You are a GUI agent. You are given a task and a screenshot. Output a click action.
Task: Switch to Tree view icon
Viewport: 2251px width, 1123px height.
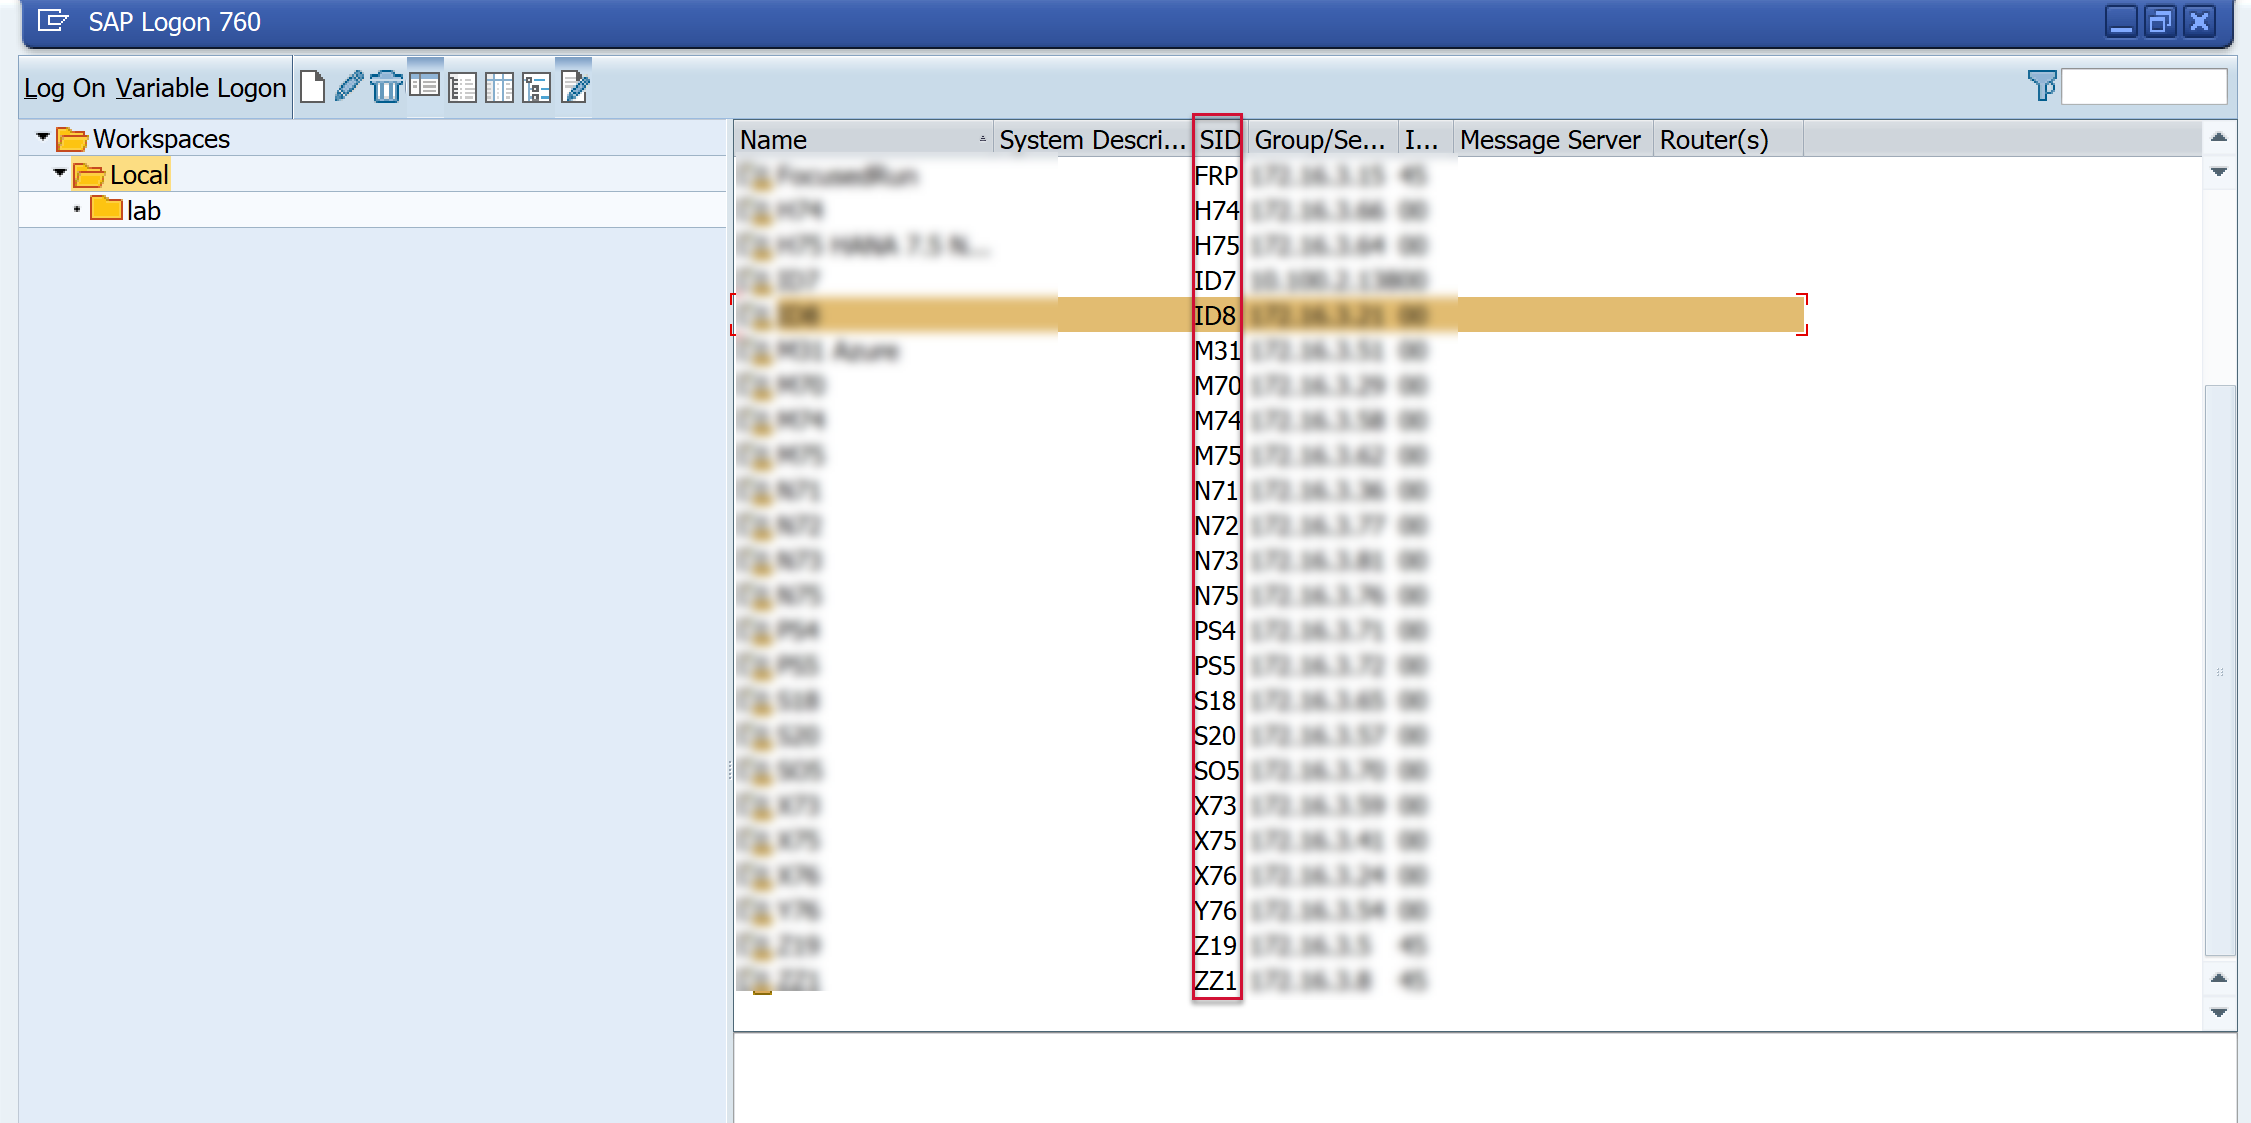(x=537, y=88)
